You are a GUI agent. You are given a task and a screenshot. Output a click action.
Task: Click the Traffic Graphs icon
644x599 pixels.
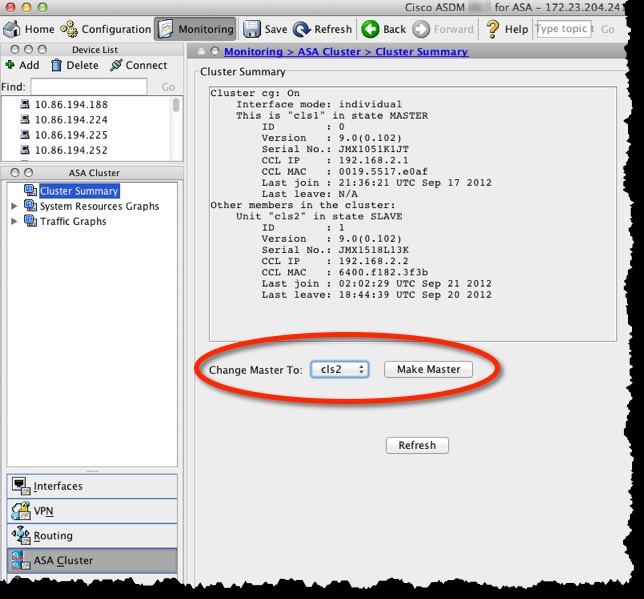[x=30, y=221]
